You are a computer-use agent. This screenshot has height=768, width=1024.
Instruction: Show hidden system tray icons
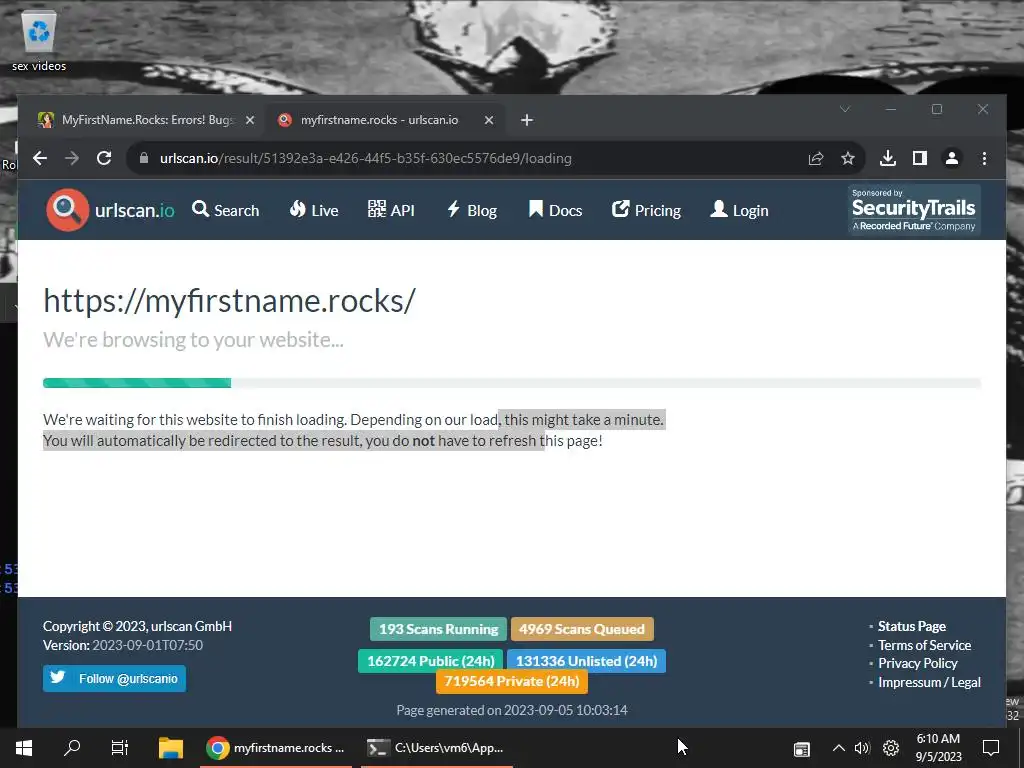[839, 748]
